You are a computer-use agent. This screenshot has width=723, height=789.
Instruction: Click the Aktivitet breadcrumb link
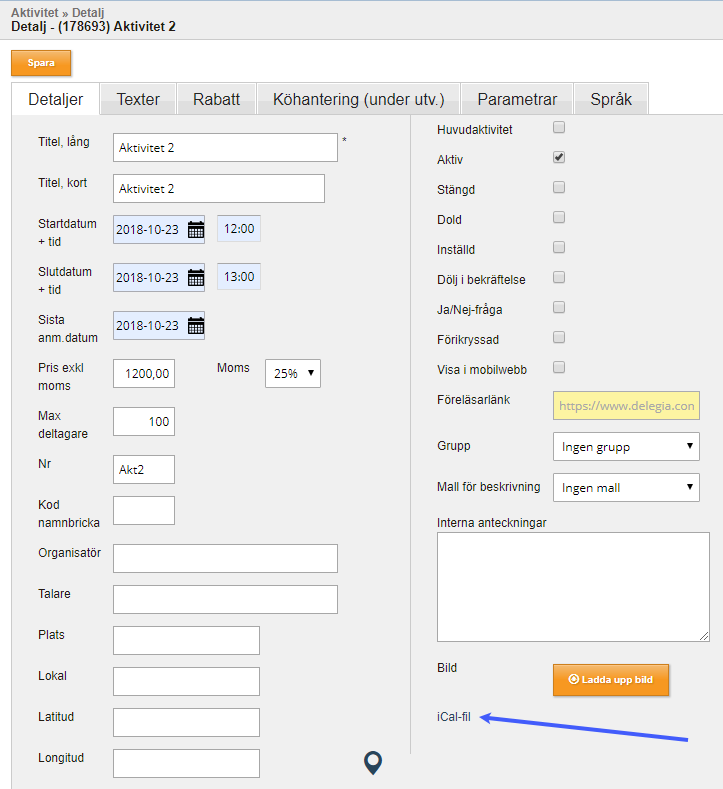(x=35, y=13)
